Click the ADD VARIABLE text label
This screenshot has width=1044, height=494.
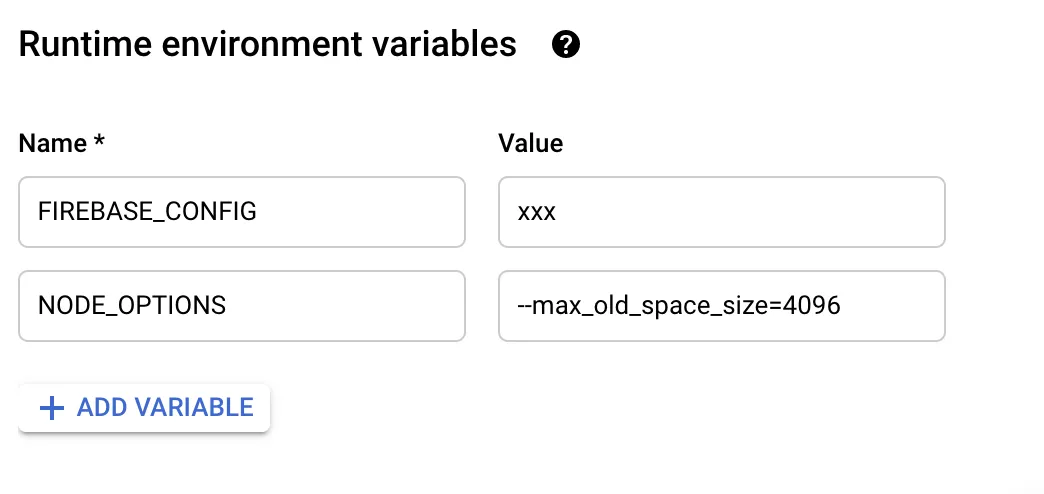pyautogui.click(x=165, y=408)
